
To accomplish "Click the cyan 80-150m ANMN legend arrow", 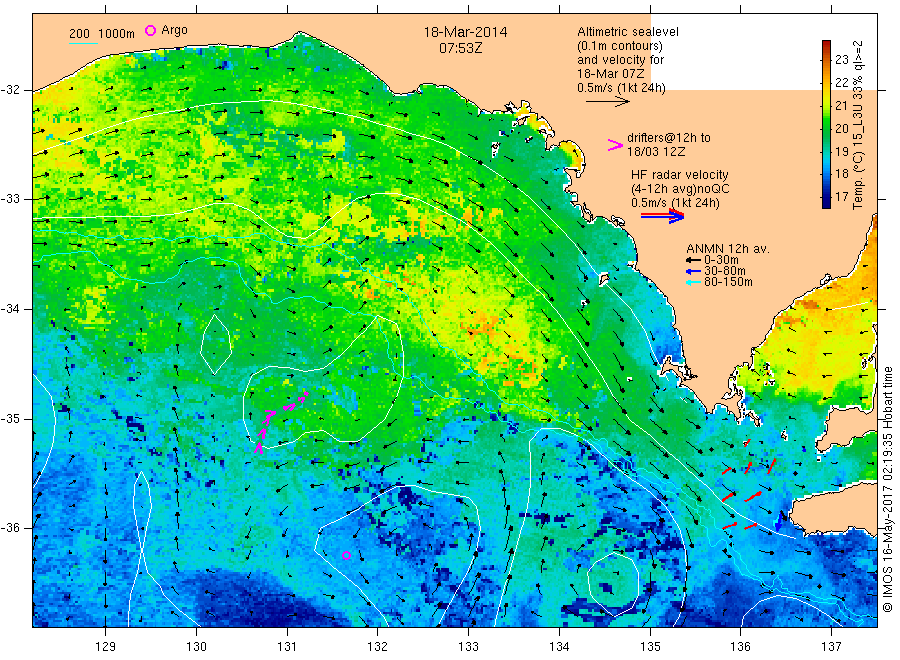I will click(x=693, y=282).
